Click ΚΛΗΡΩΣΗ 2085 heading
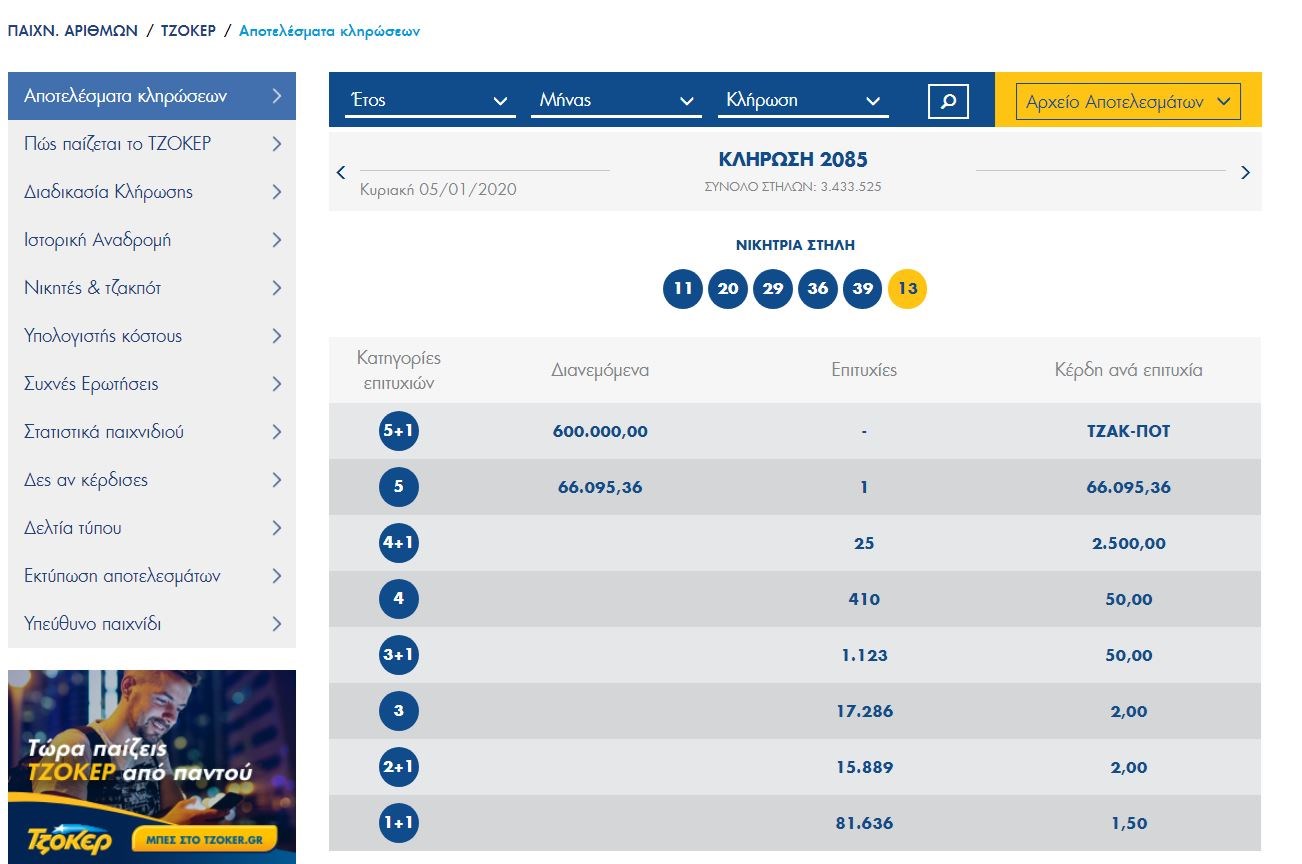 (x=793, y=159)
